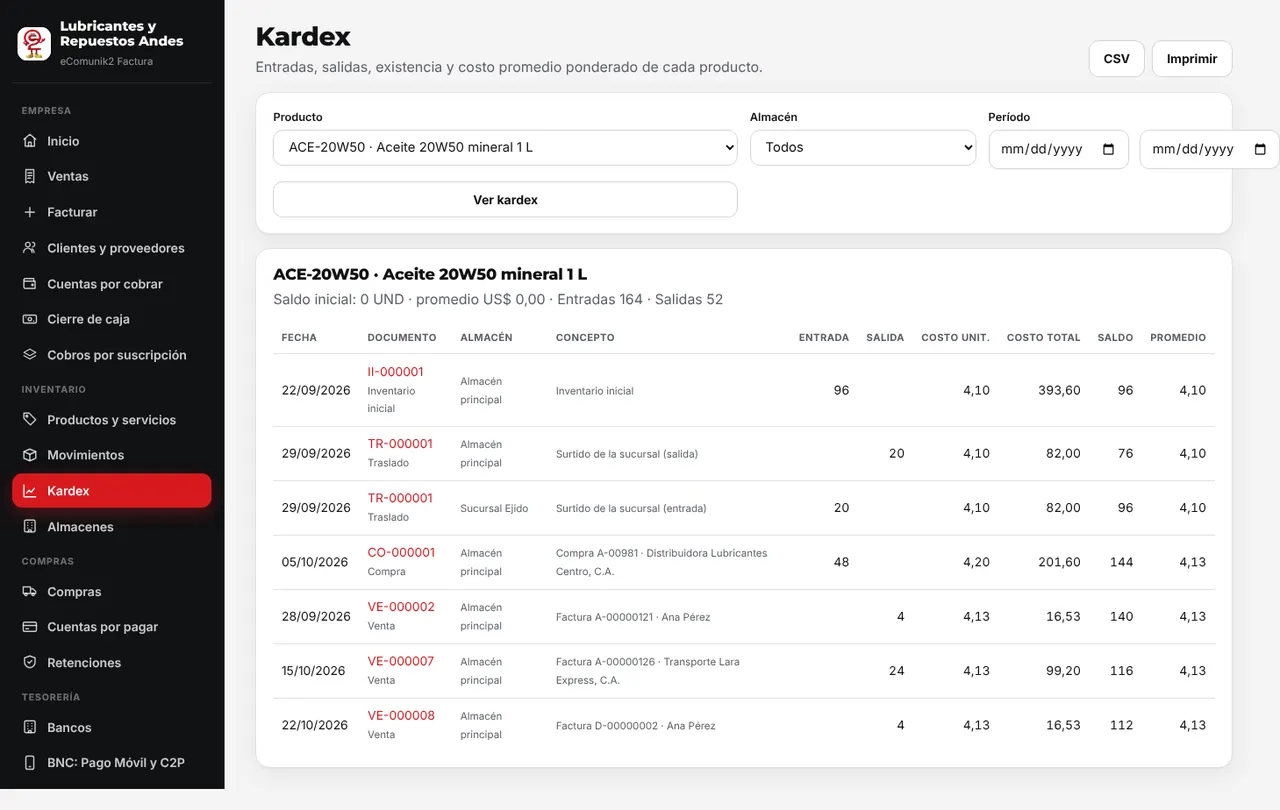Click the icon beside Cobros por suscripción
Screen dimensions: 1280x810
tap(30, 355)
